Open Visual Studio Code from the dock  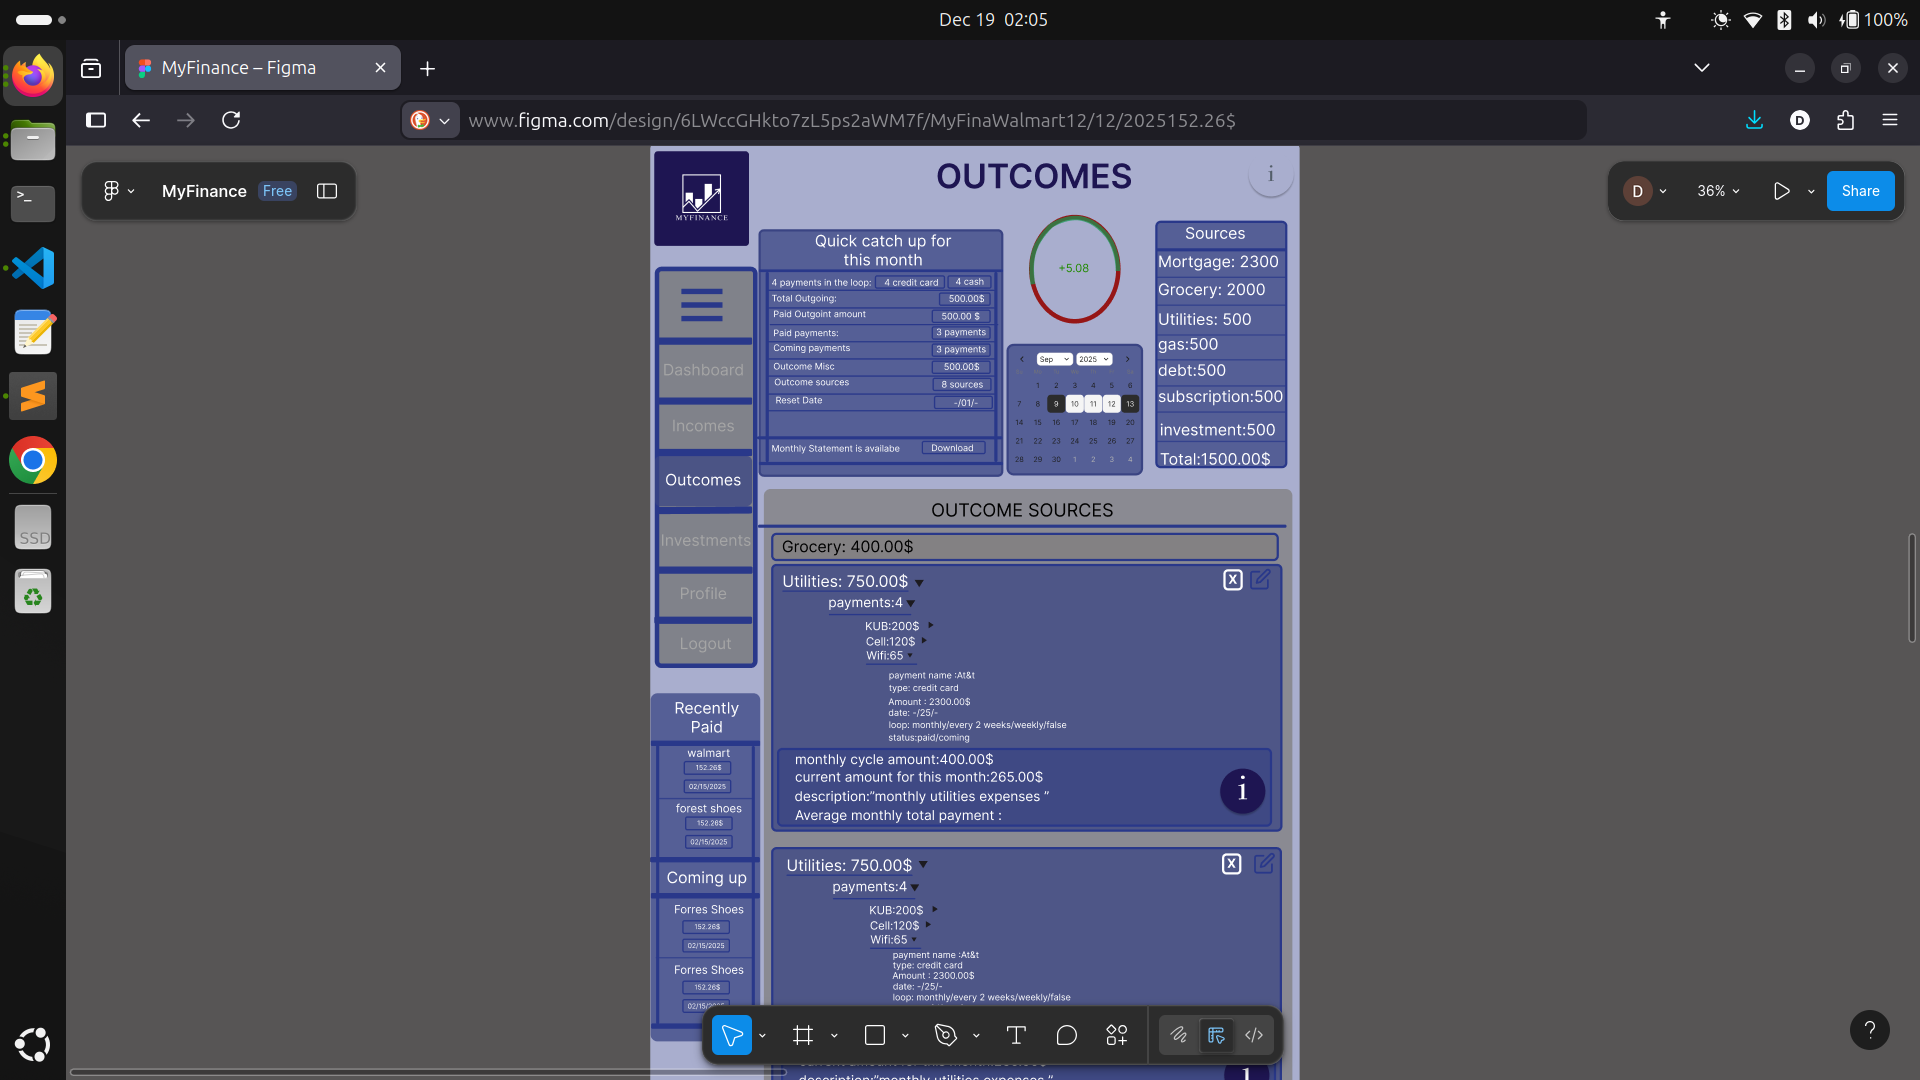click(33, 268)
